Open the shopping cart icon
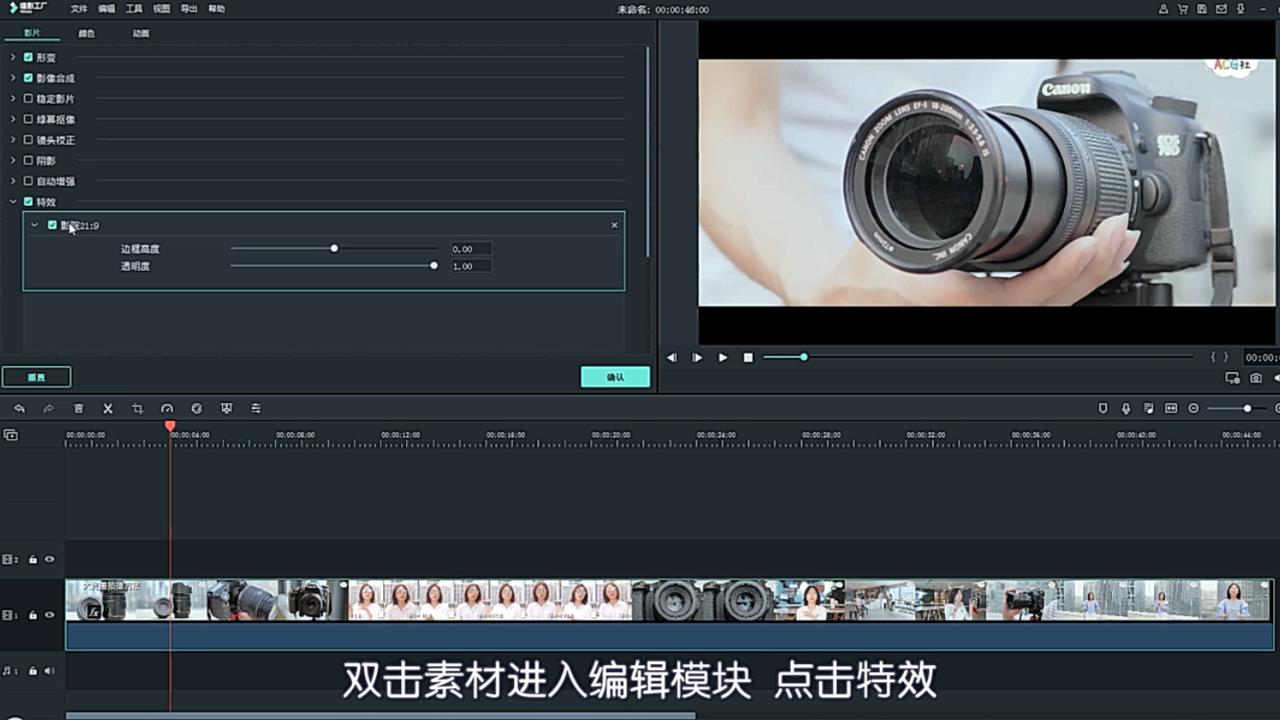This screenshot has height=720, width=1280. coord(1183,9)
